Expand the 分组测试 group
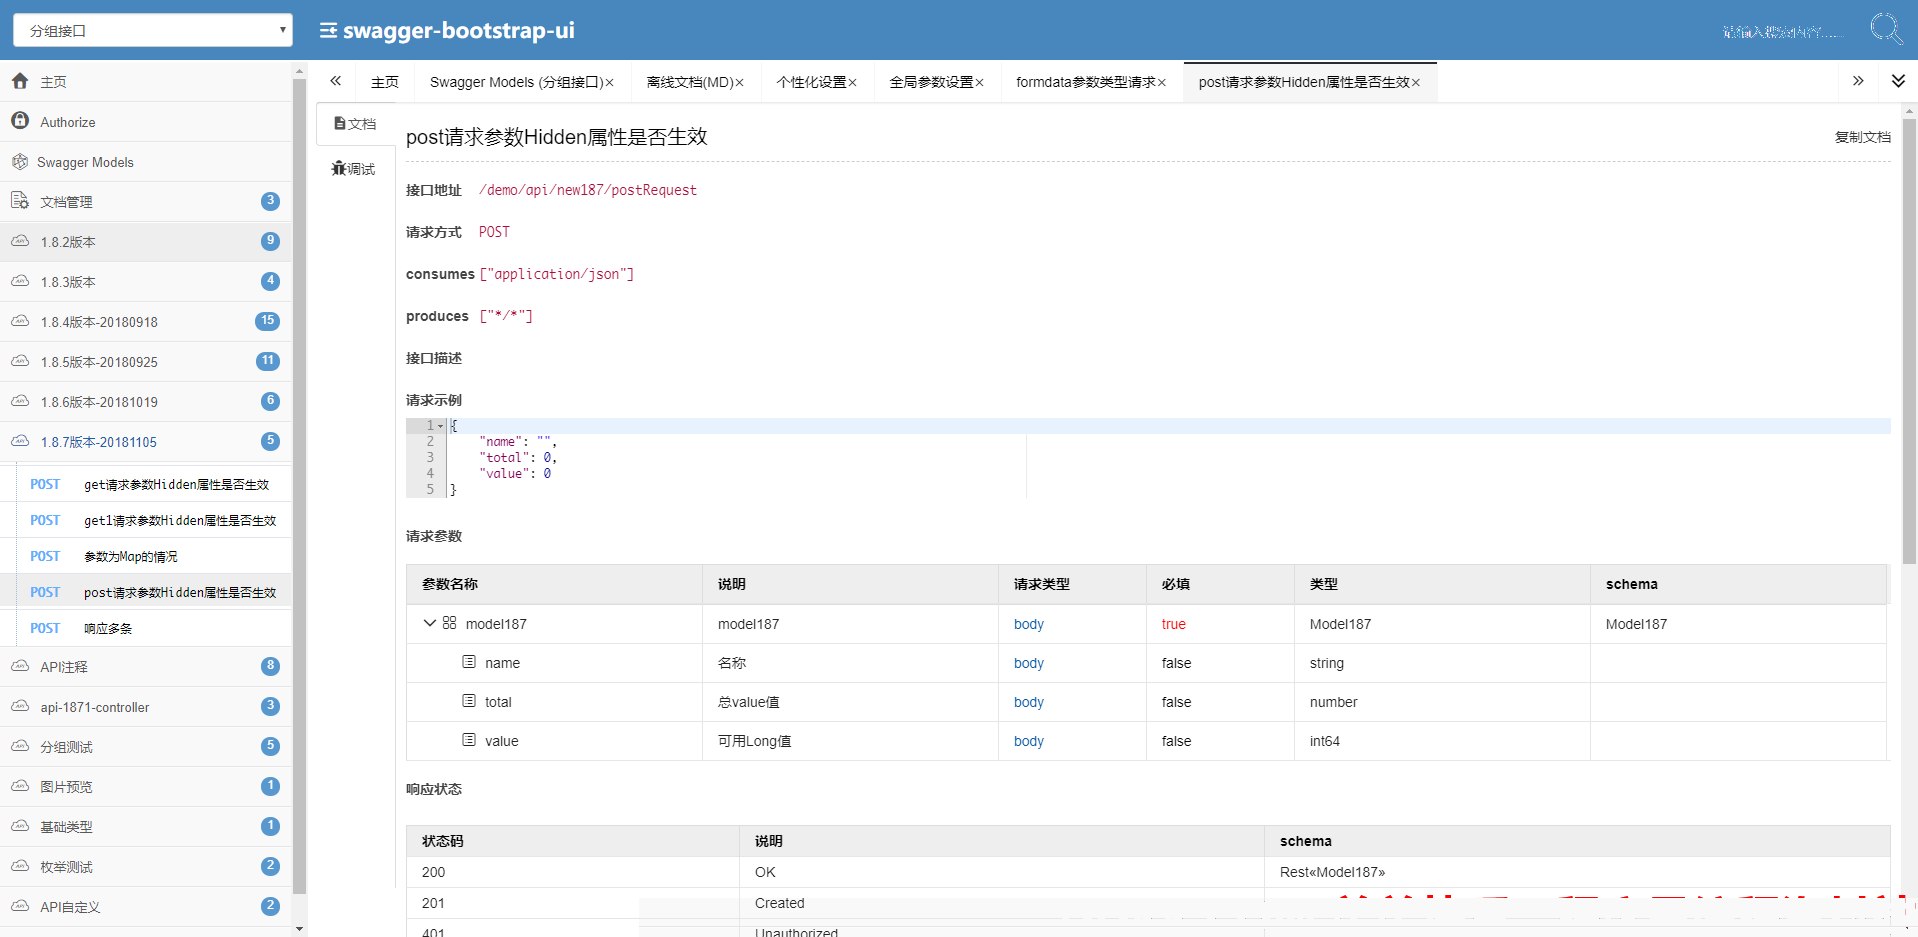 pyautogui.click(x=146, y=746)
